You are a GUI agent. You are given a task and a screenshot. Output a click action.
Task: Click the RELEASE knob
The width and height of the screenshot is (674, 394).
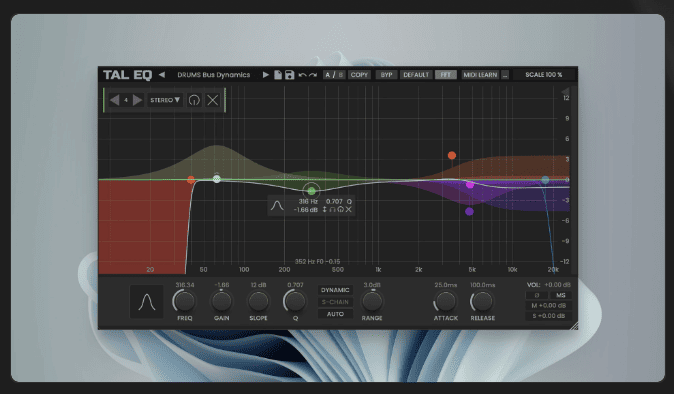pyautogui.click(x=482, y=301)
